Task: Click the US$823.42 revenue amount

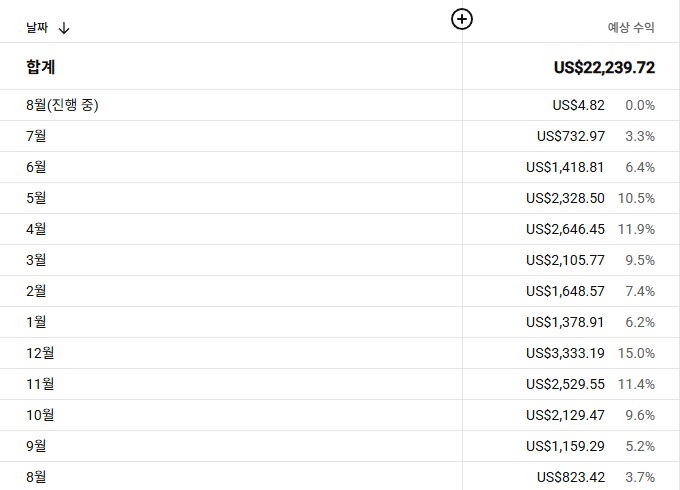Action: click(571, 477)
